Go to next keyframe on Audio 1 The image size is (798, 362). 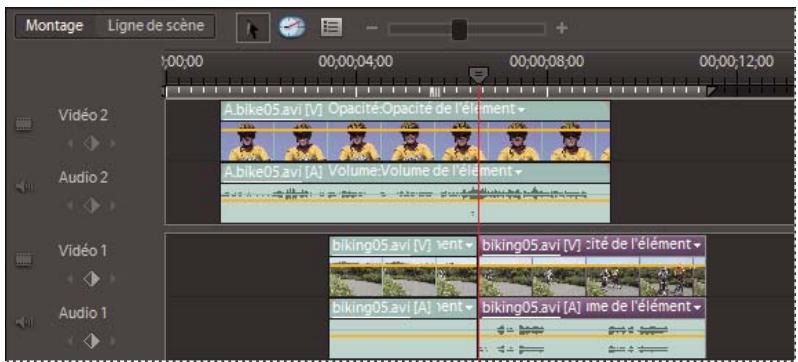[x=112, y=341]
